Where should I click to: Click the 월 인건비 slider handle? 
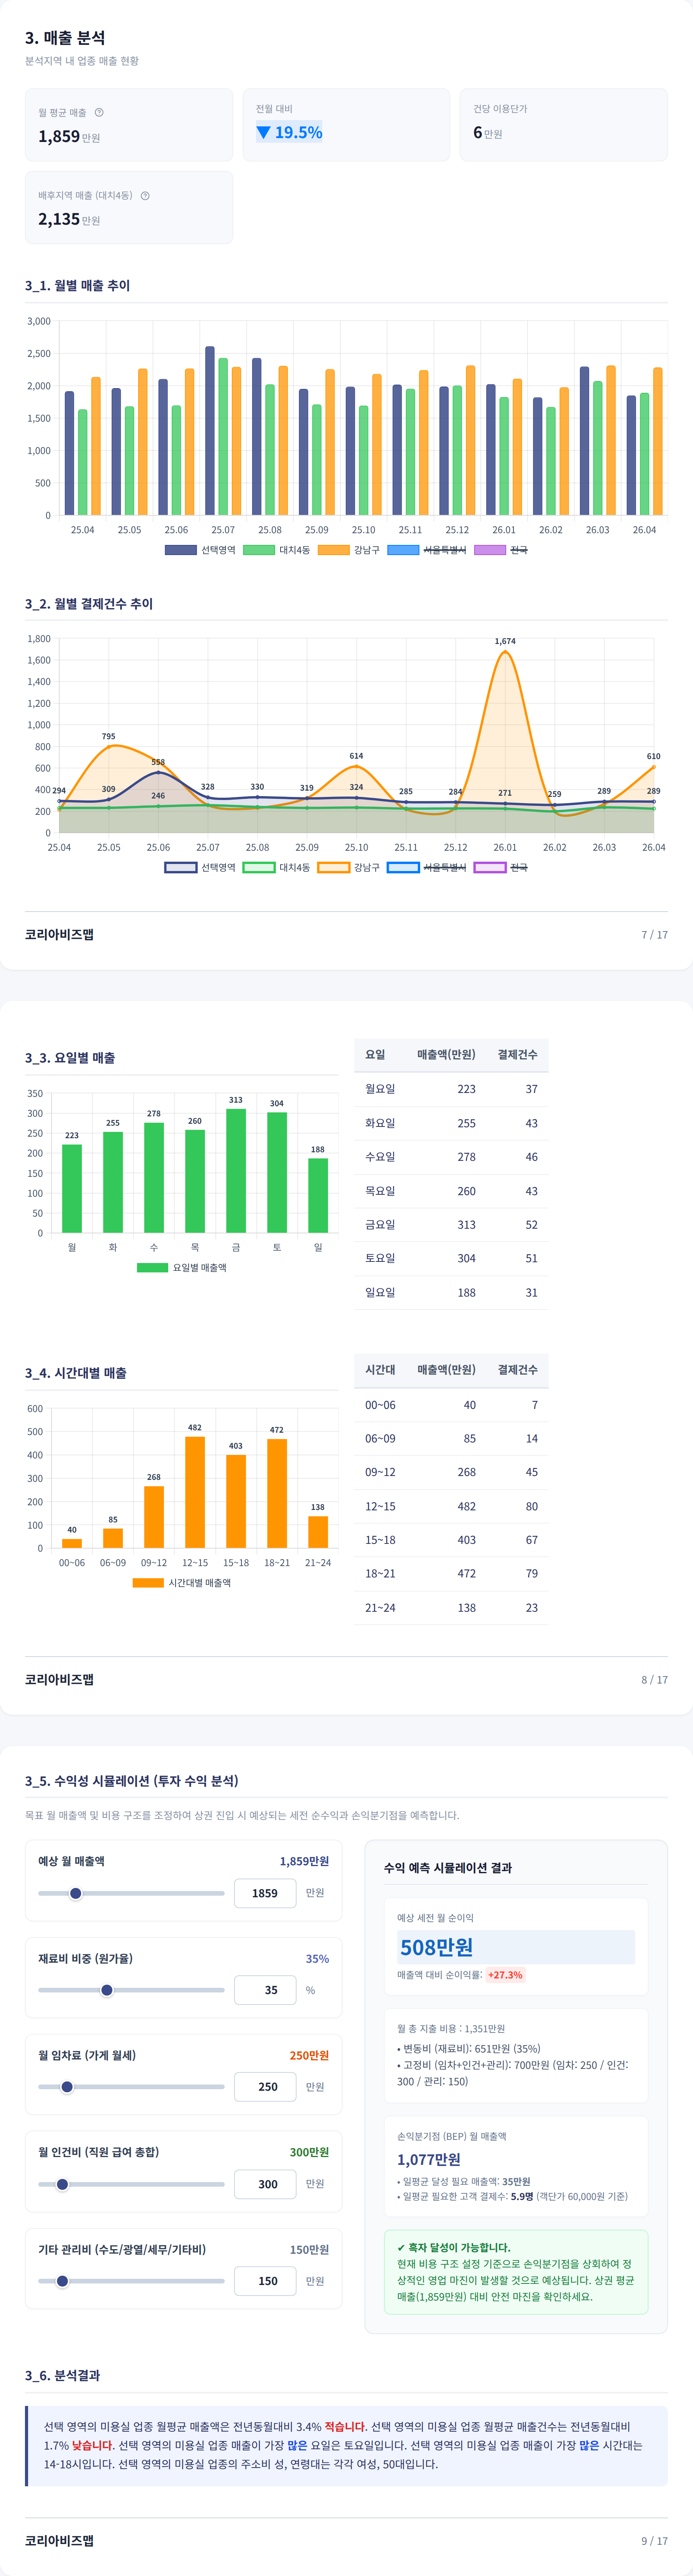pos(62,2184)
